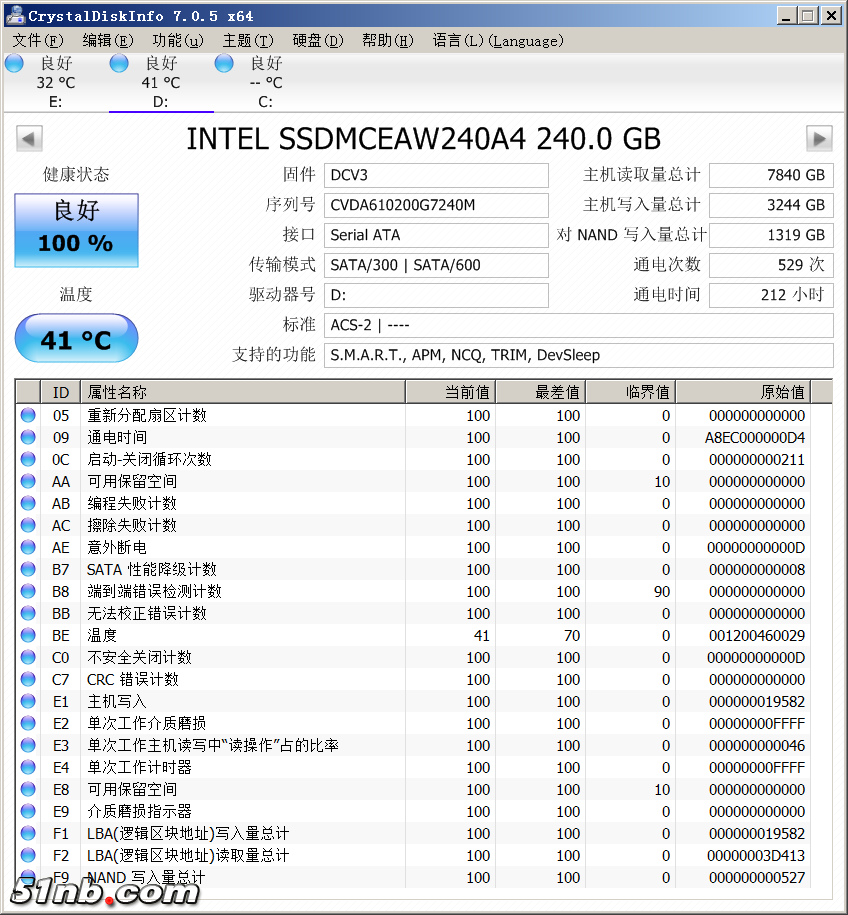
Task: Click the 良好 100% health status button
Action: pyautogui.click(x=76, y=230)
